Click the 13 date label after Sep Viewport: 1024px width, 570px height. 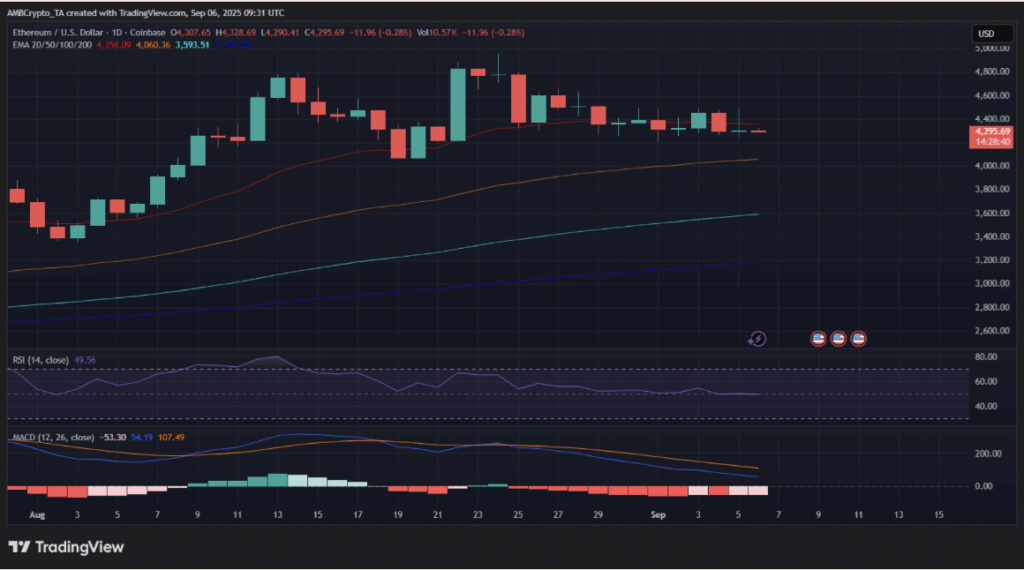click(x=899, y=515)
